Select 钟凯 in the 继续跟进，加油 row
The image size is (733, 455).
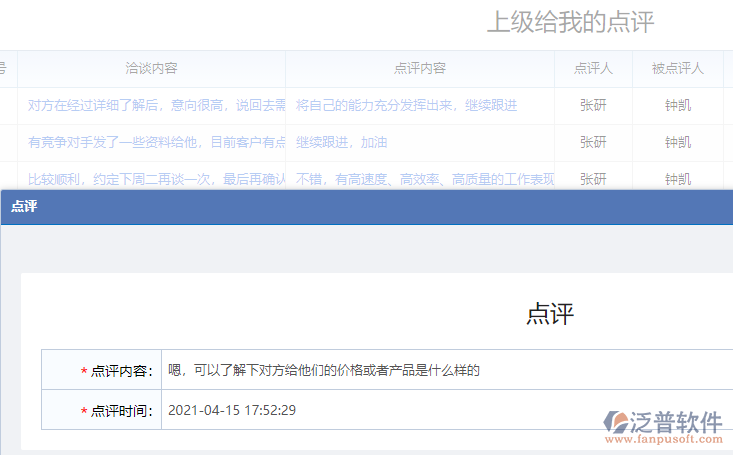pos(678,142)
